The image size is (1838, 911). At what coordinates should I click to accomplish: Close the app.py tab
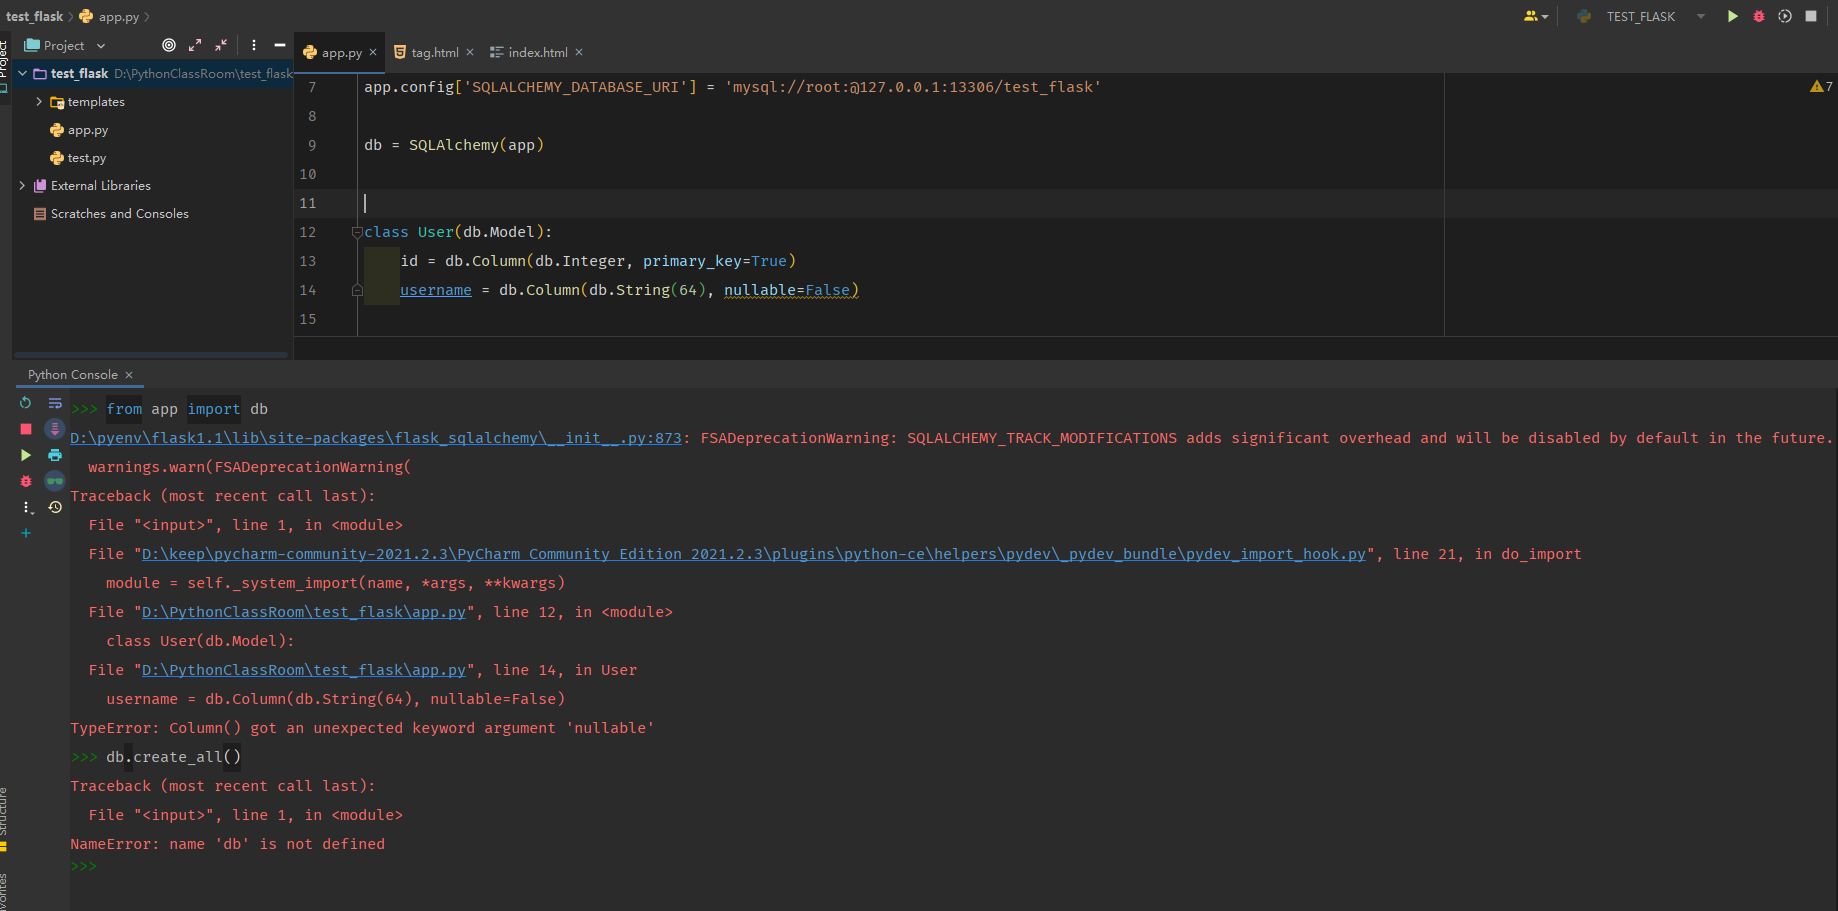click(373, 52)
